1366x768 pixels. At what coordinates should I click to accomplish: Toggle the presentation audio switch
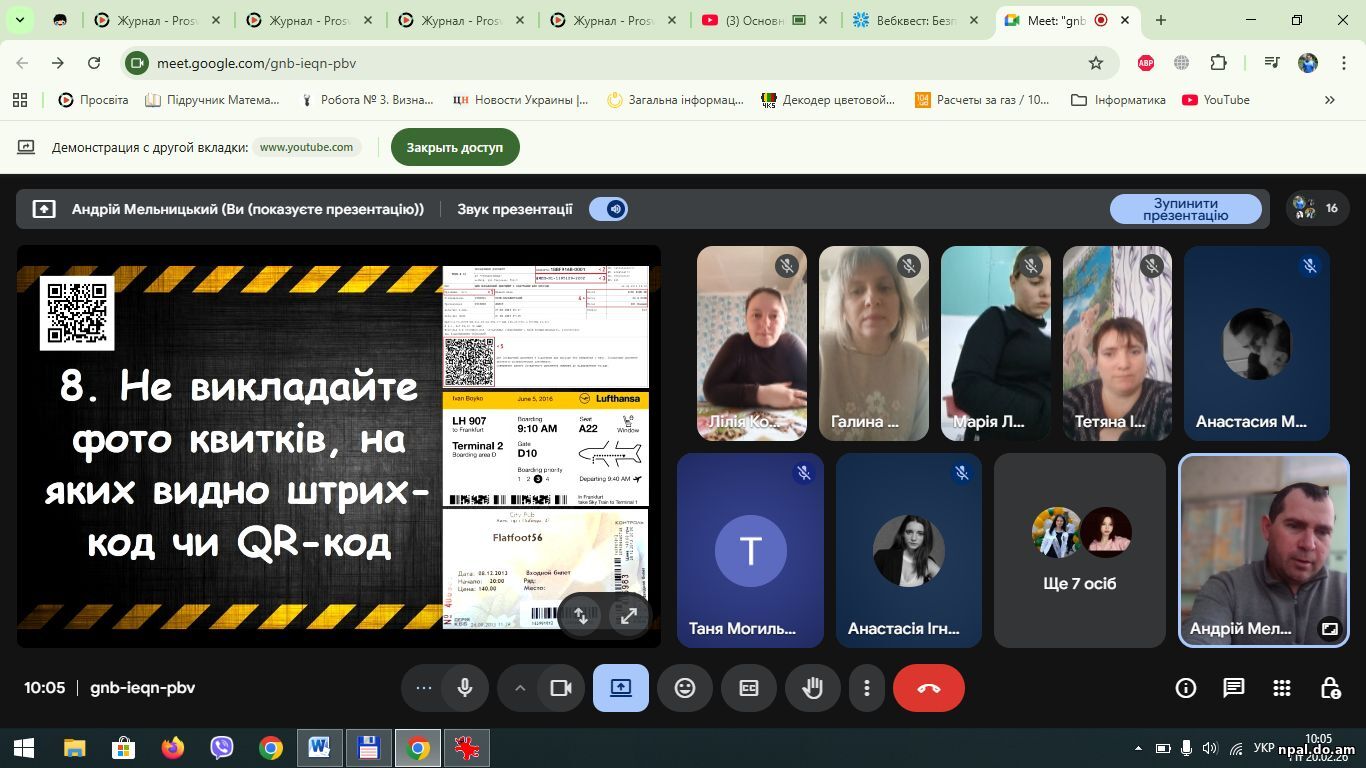608,209
